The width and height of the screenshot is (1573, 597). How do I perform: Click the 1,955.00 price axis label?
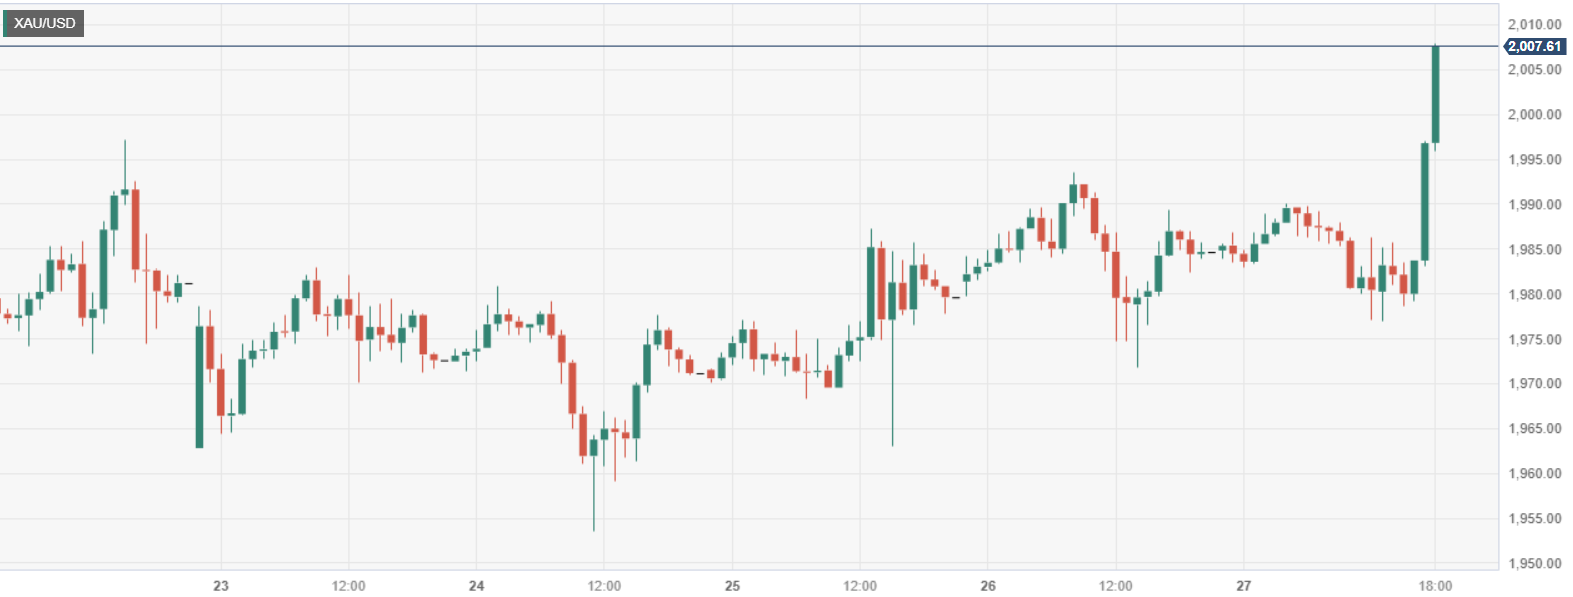(x=1534, y=518)
